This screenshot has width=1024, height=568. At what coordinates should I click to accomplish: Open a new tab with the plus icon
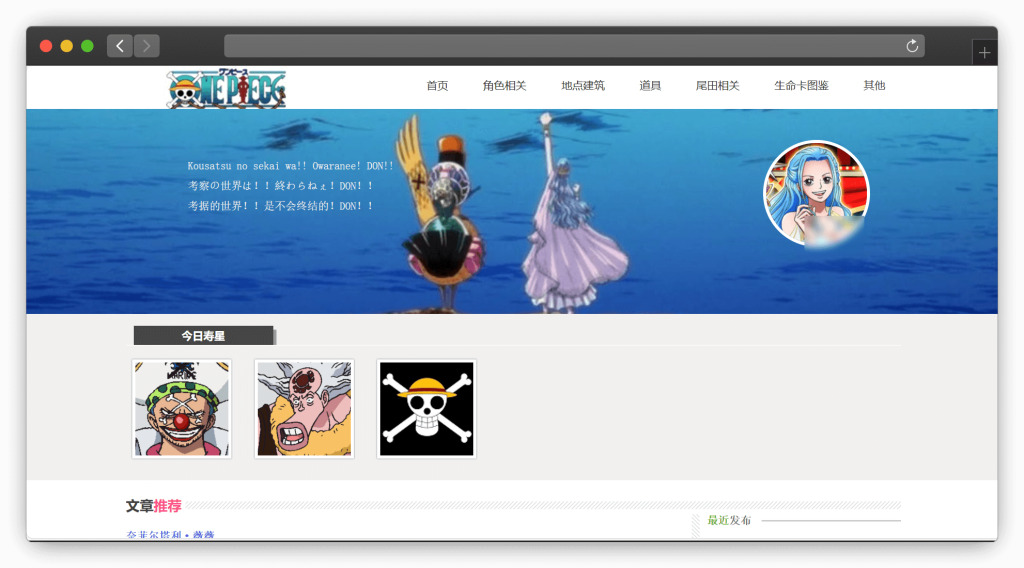(x=984, y=53)
